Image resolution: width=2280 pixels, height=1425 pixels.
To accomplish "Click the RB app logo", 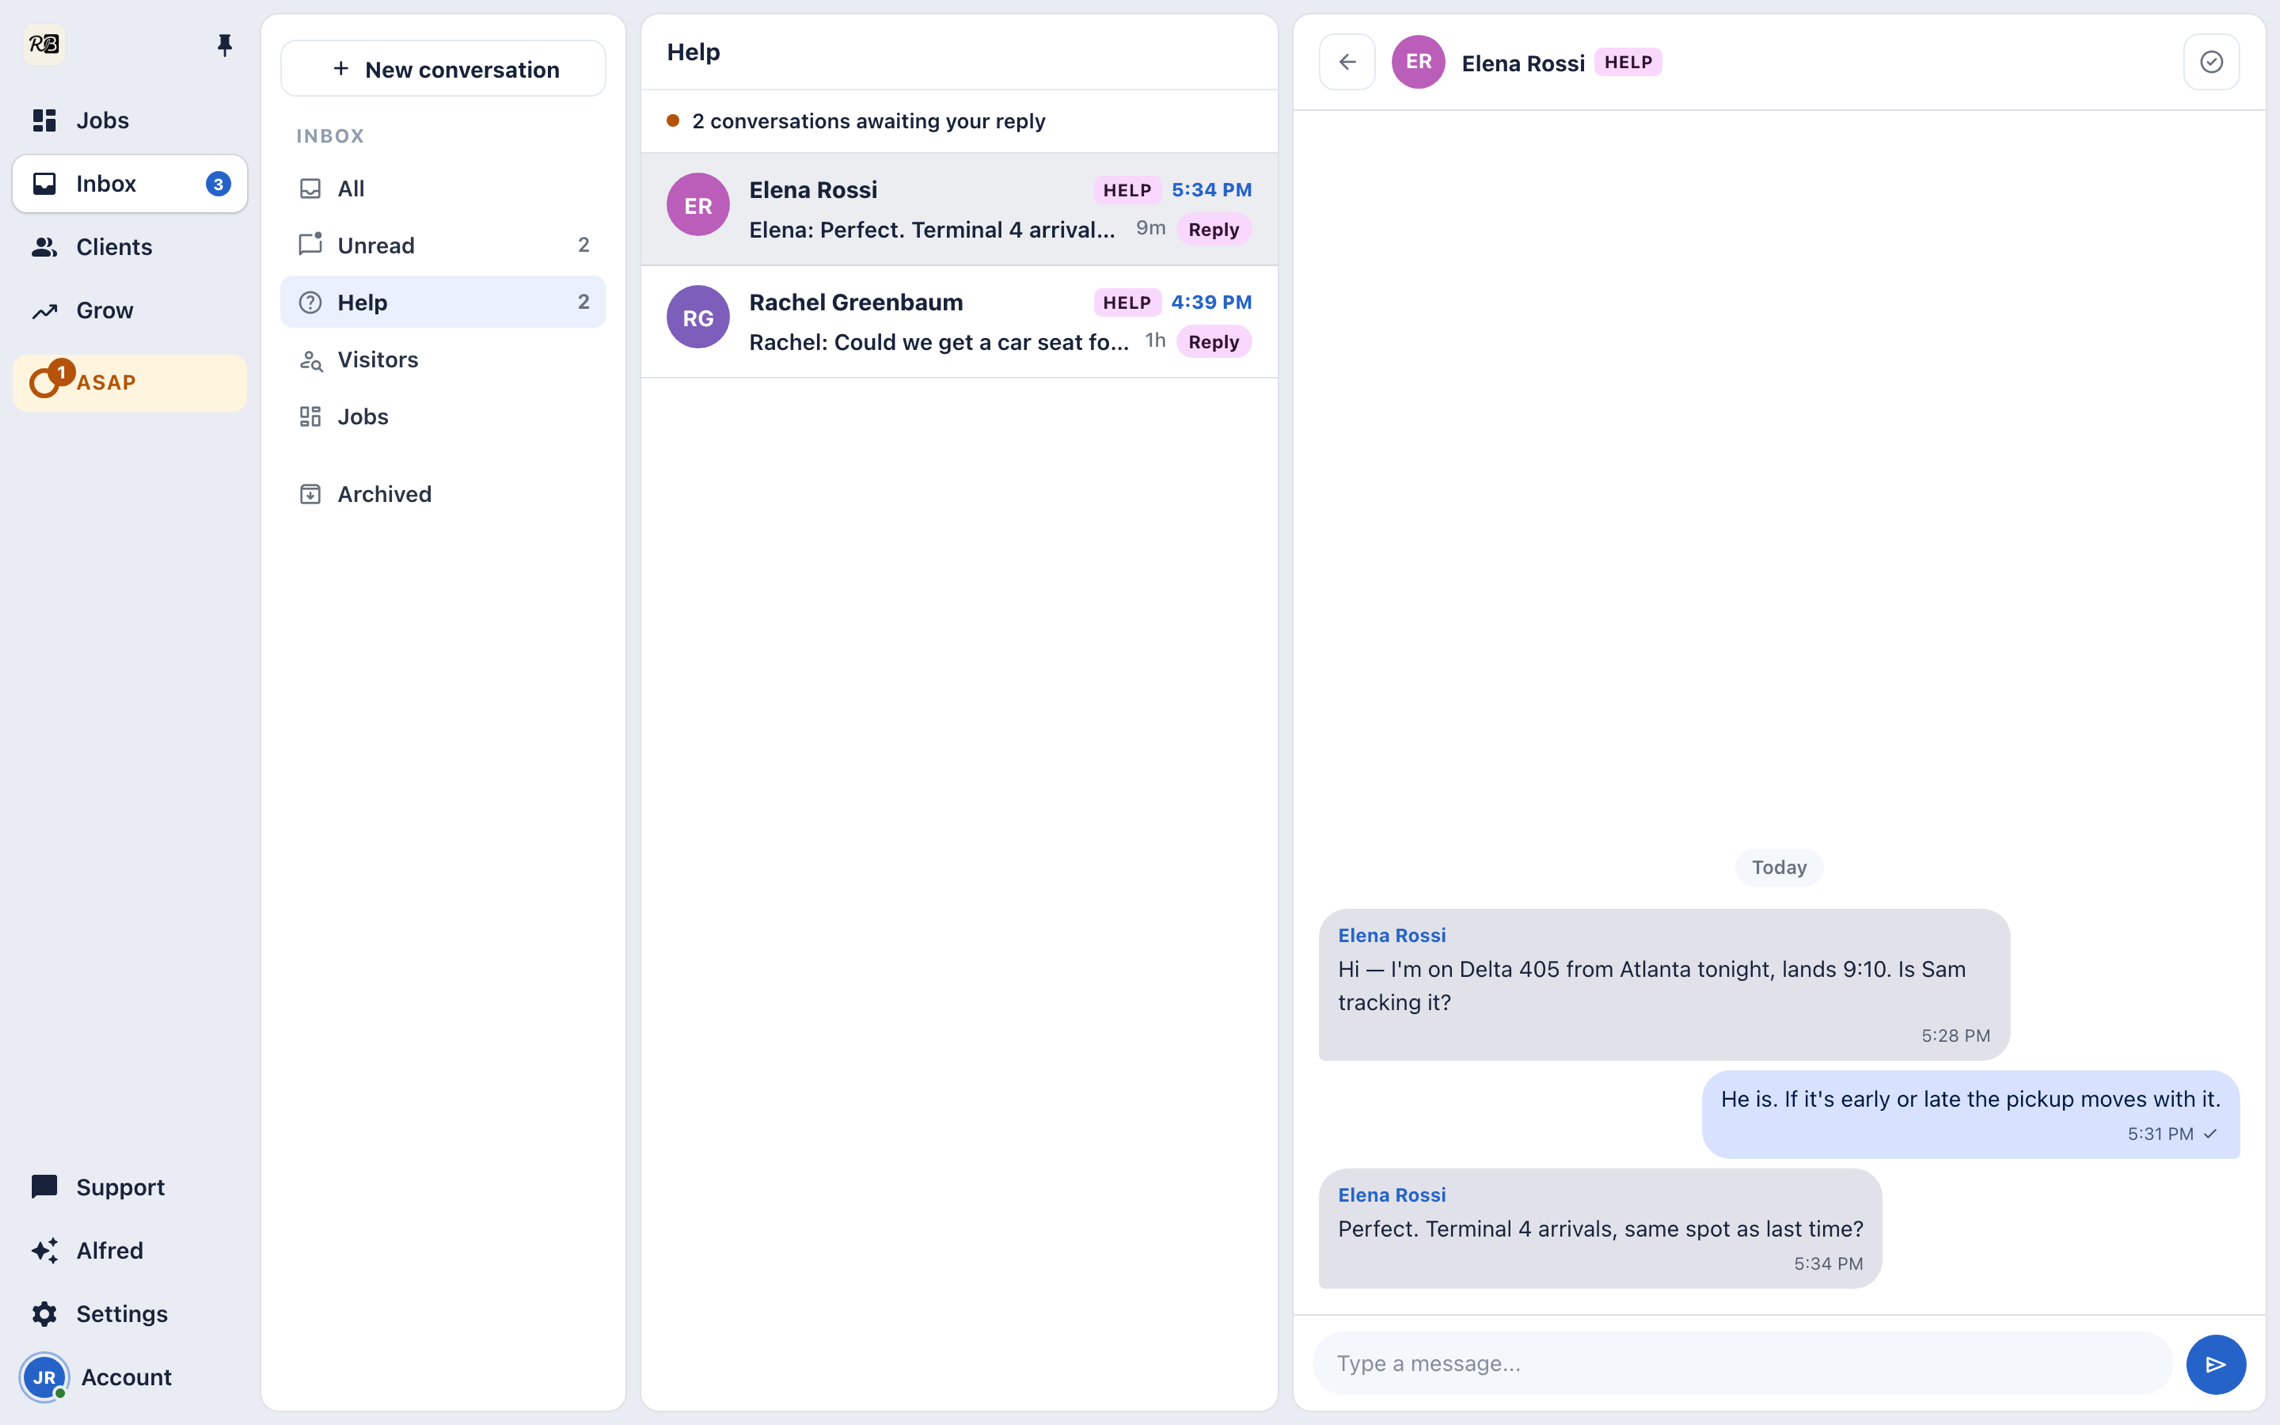I will (x=44, y=44).
